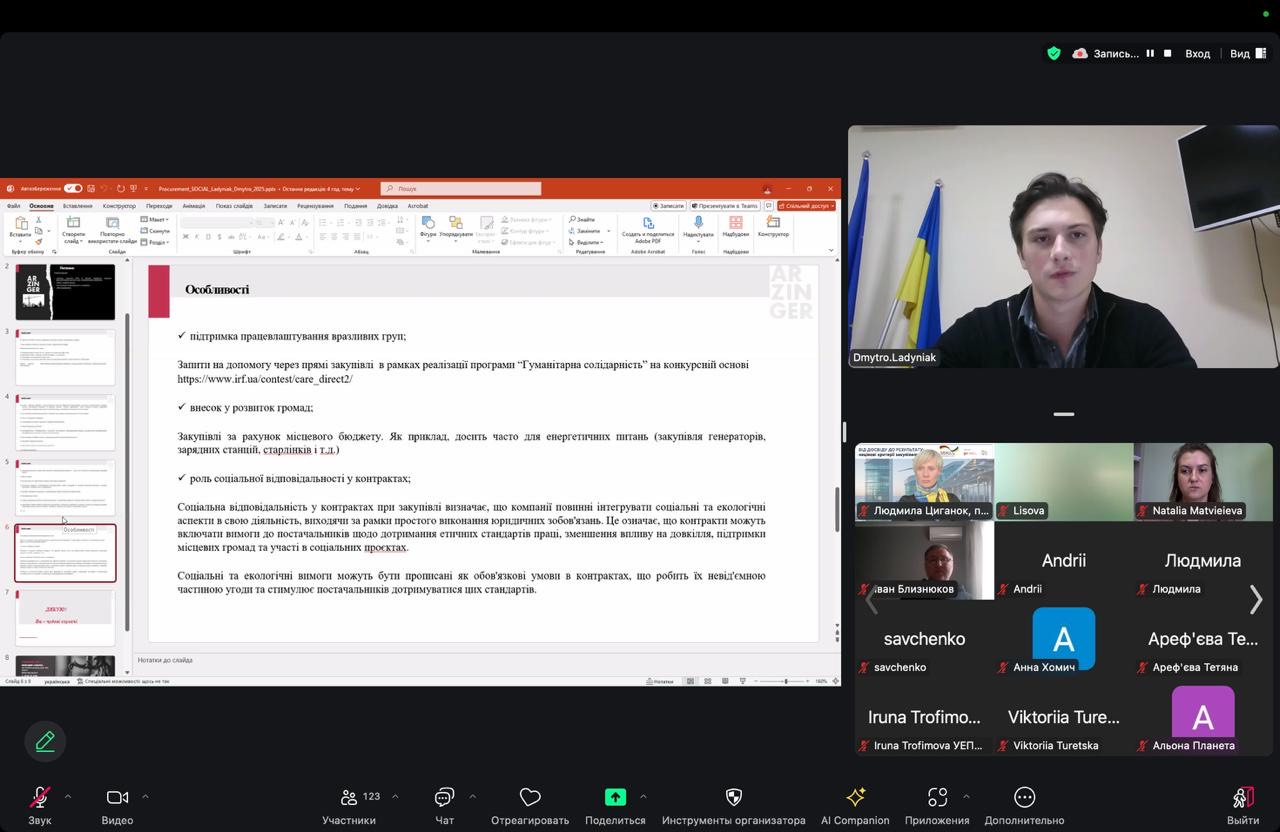Stop the recording with the square button
This screenshot has width=1280, height=832.
coord(1167,53)
